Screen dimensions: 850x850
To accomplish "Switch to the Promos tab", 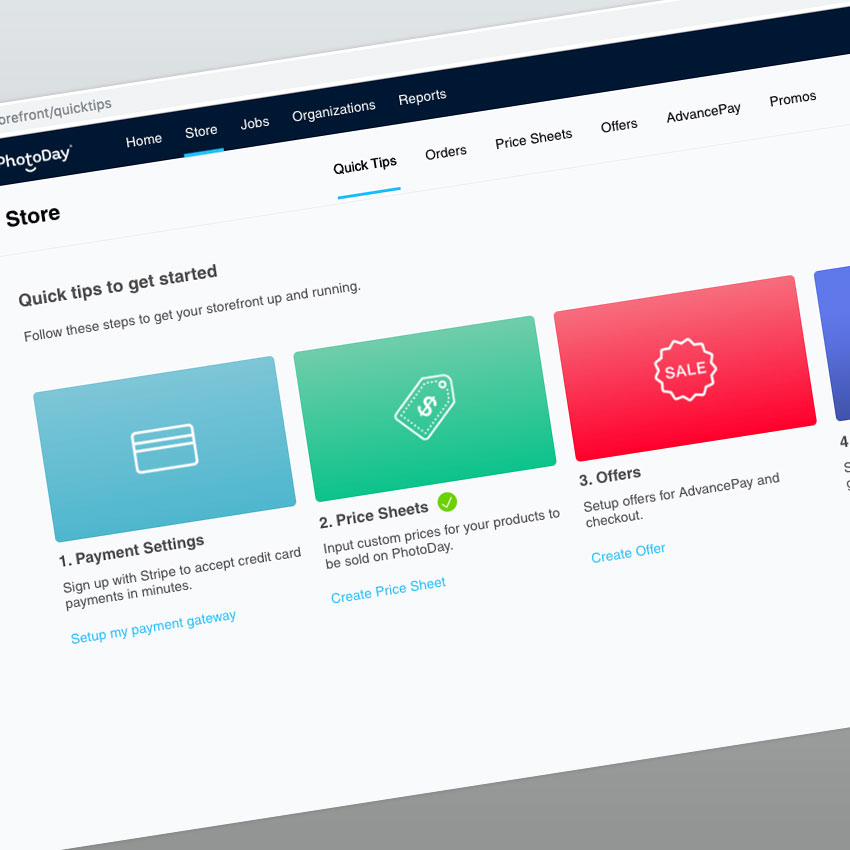I will (x=793, y=99).
